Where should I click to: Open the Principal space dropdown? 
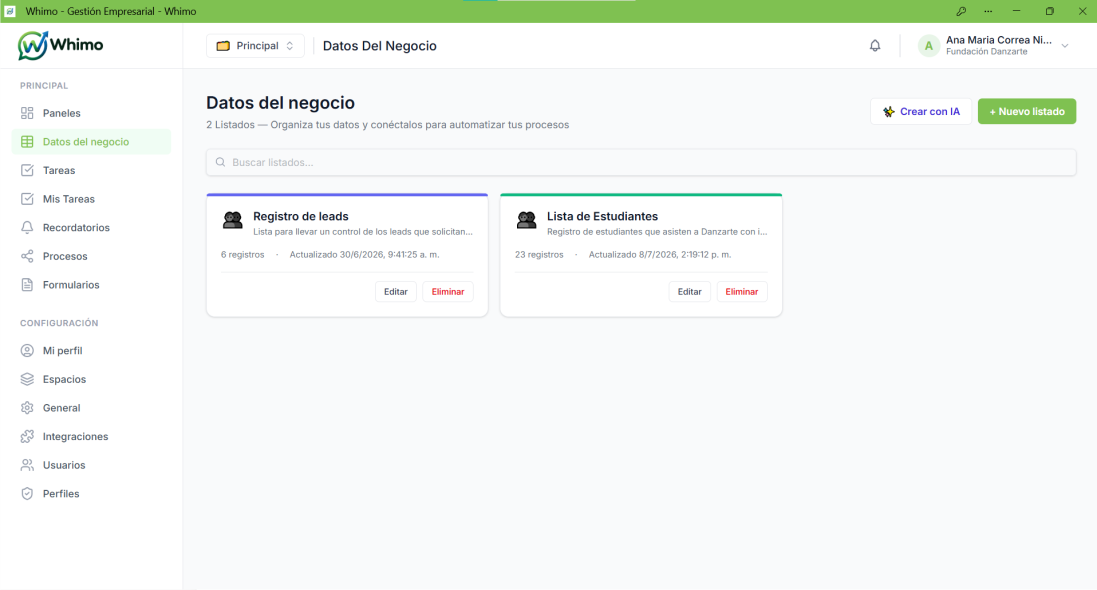point(255,45)
